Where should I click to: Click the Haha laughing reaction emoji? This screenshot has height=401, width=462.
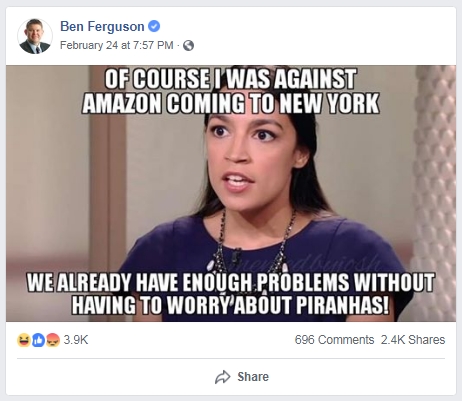(x=24, y=340)
